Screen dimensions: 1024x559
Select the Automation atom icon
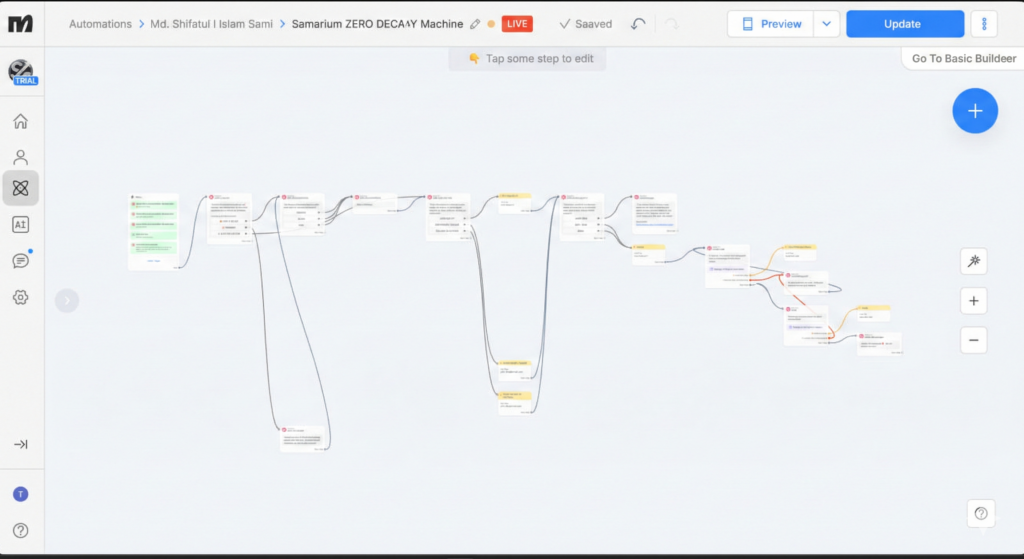pyautogui.click(x=20, y=188)
